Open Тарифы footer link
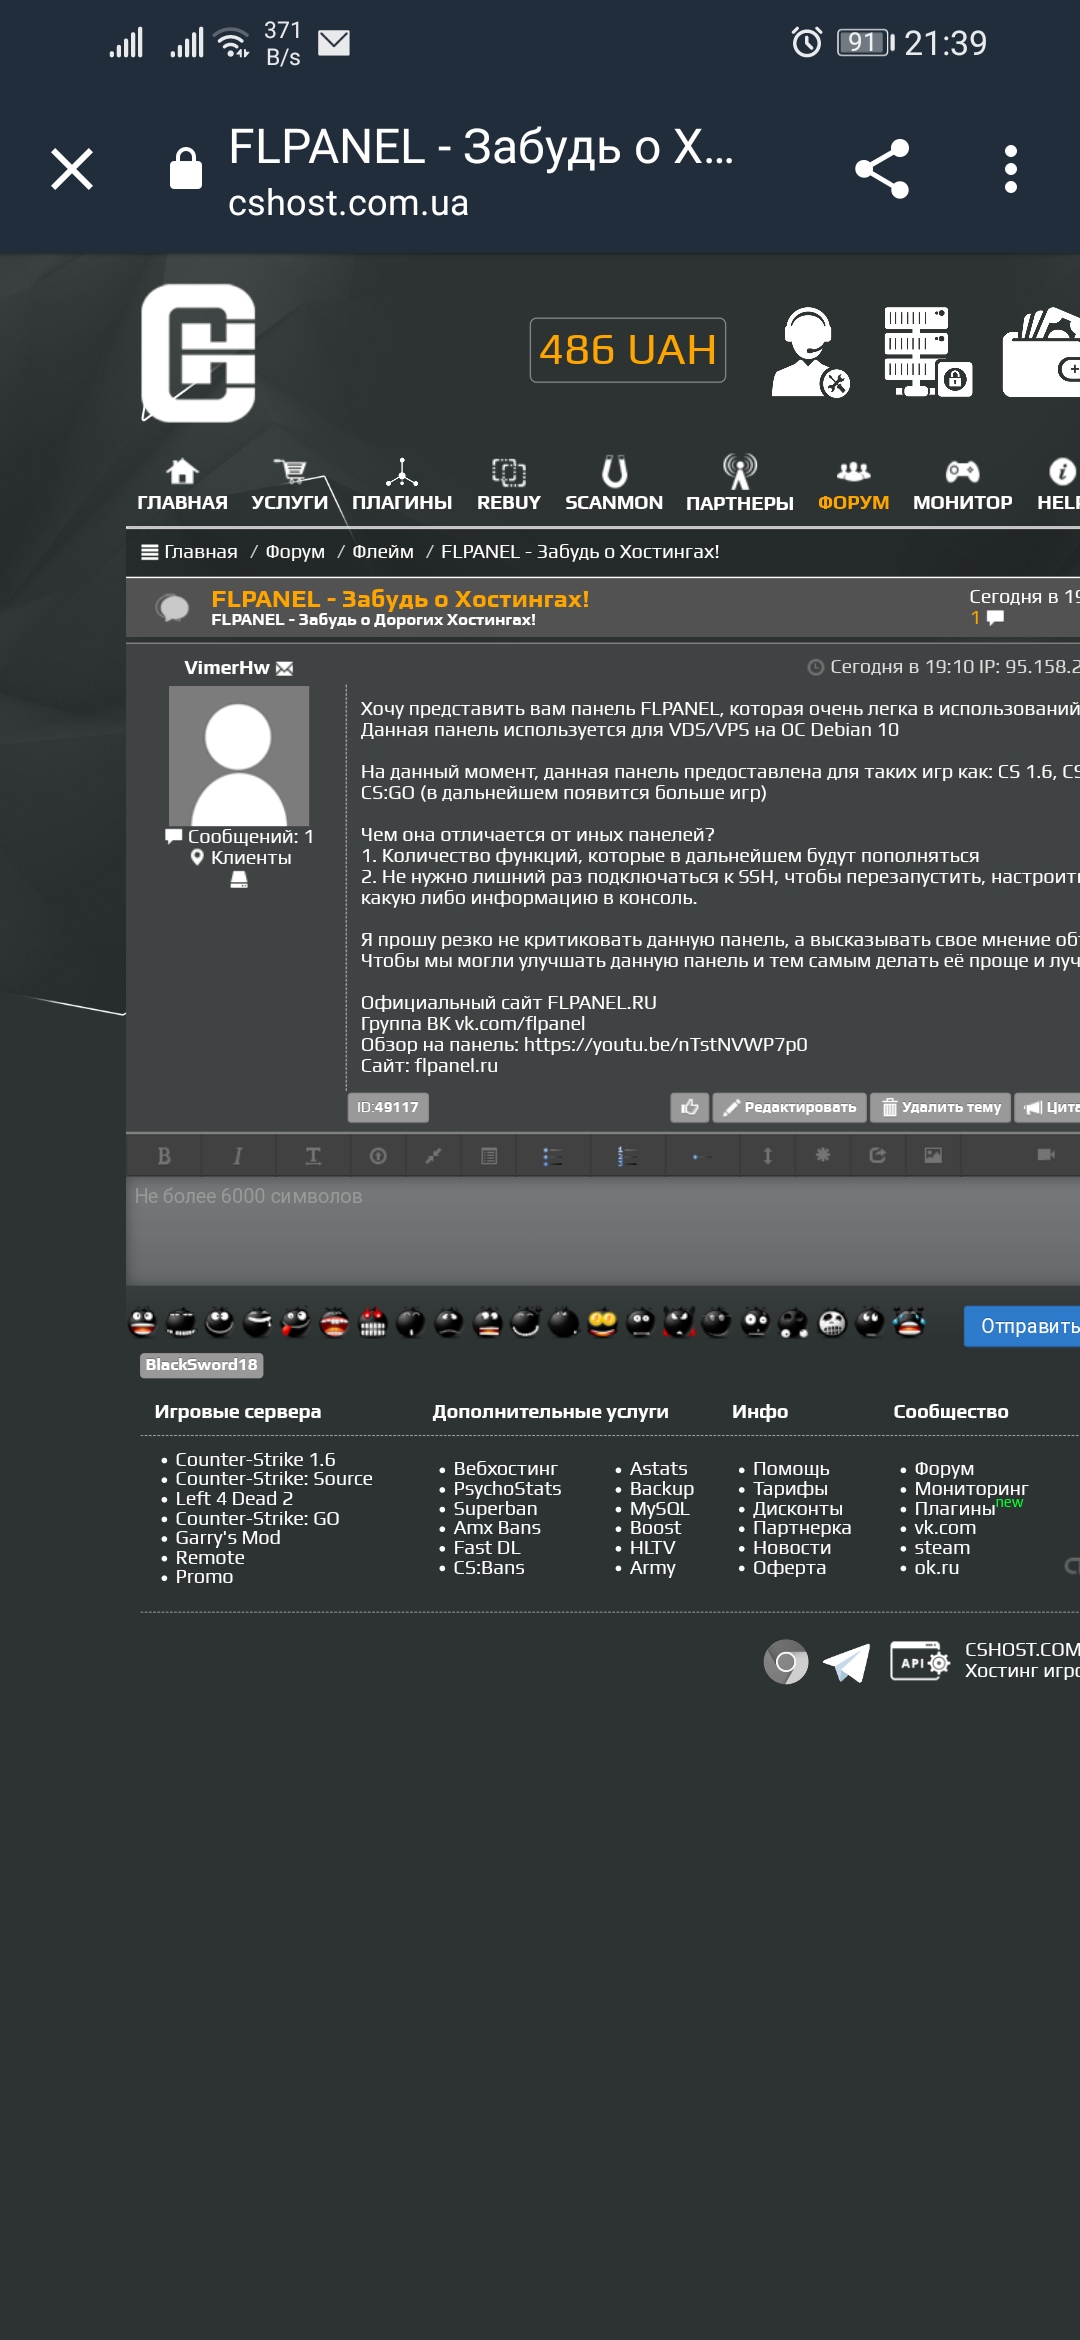This screenshot has height=2340, width=1080. pyautogui.click(x=790, y=1488)
